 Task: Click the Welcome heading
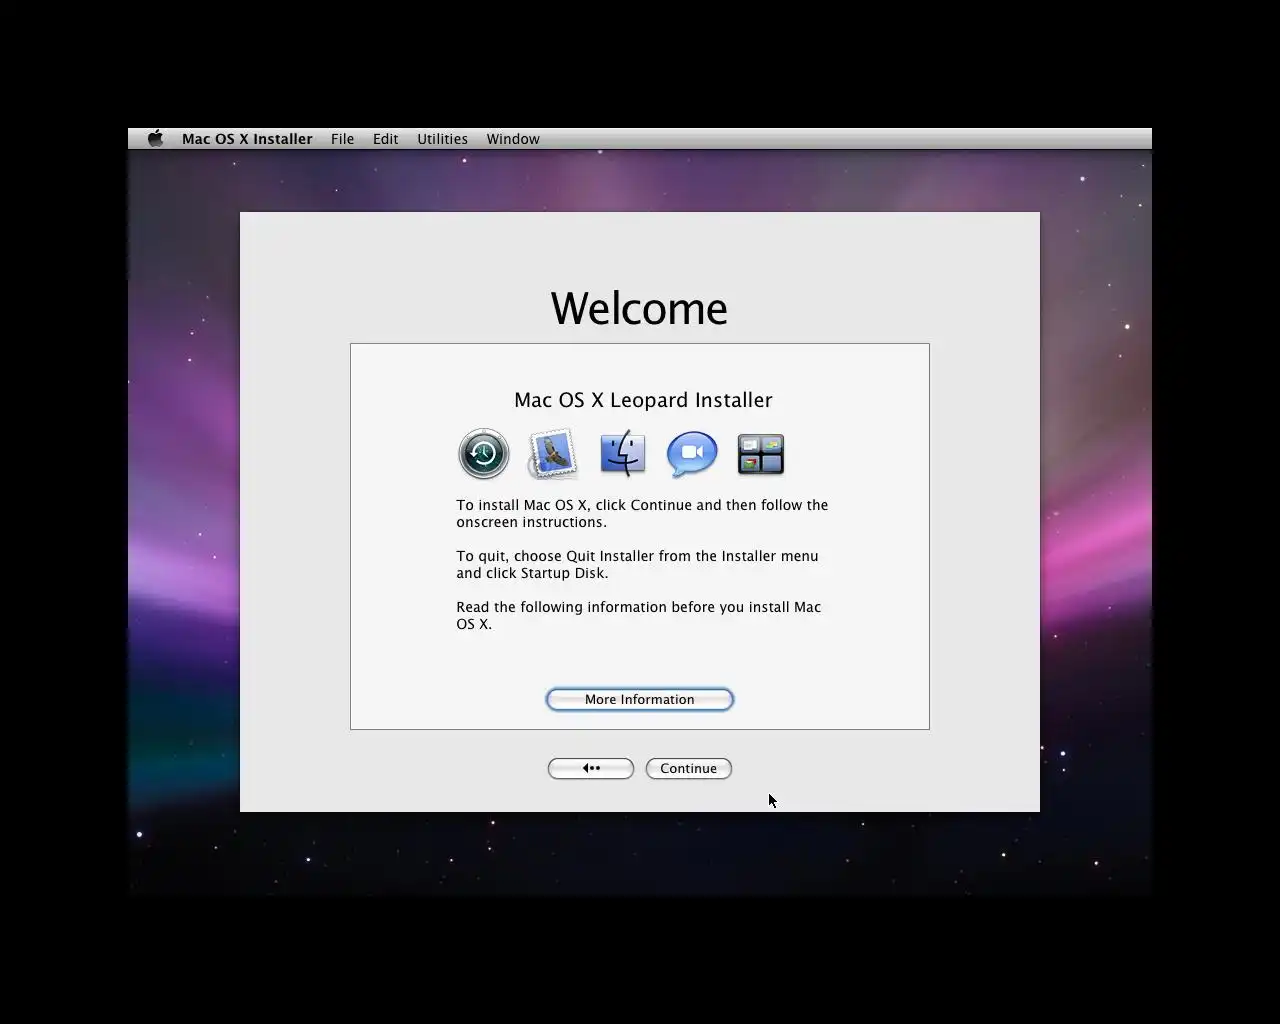click(639, 308)
